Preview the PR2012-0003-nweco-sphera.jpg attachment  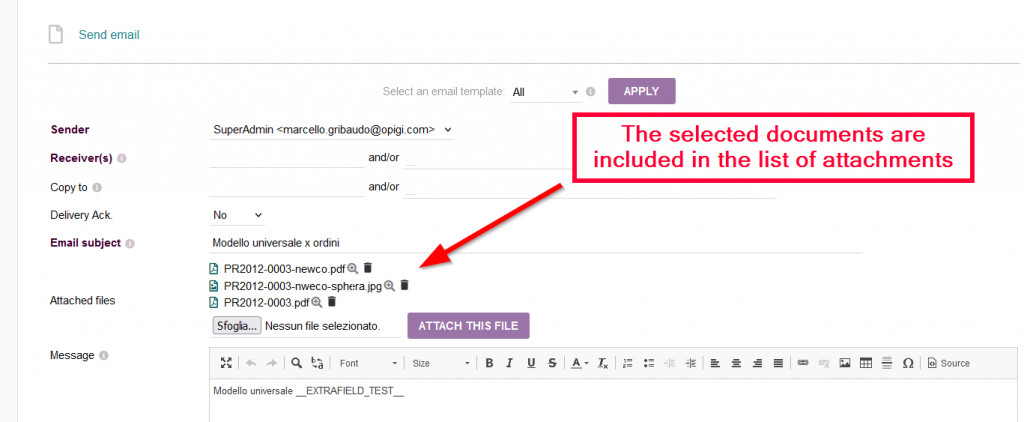pyautogui.click(x=390, y=285)
